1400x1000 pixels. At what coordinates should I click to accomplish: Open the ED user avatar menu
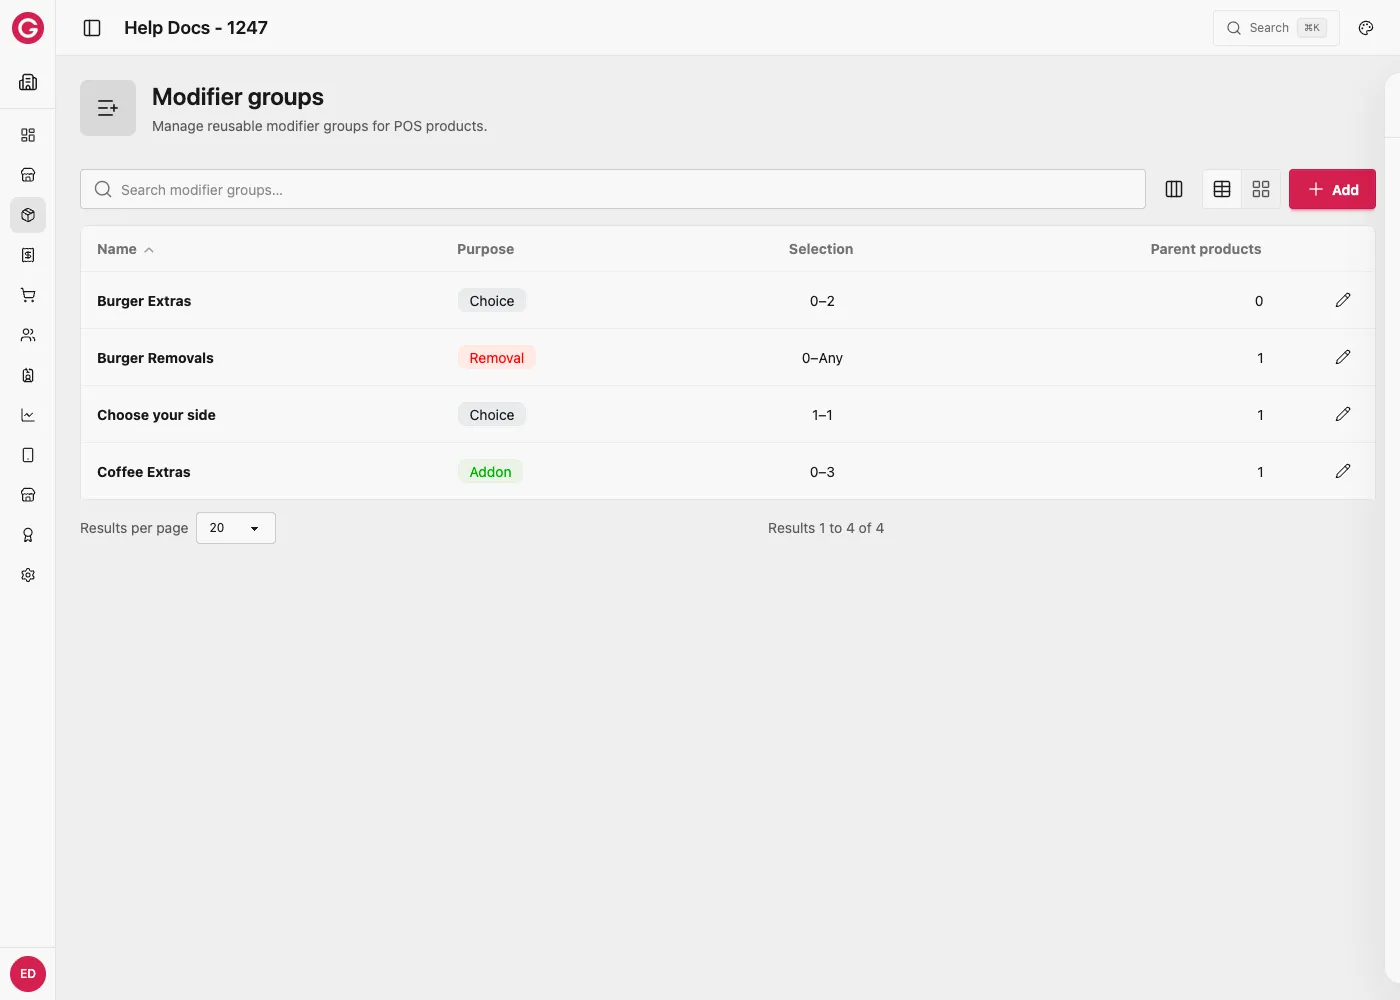pos(28,974)
